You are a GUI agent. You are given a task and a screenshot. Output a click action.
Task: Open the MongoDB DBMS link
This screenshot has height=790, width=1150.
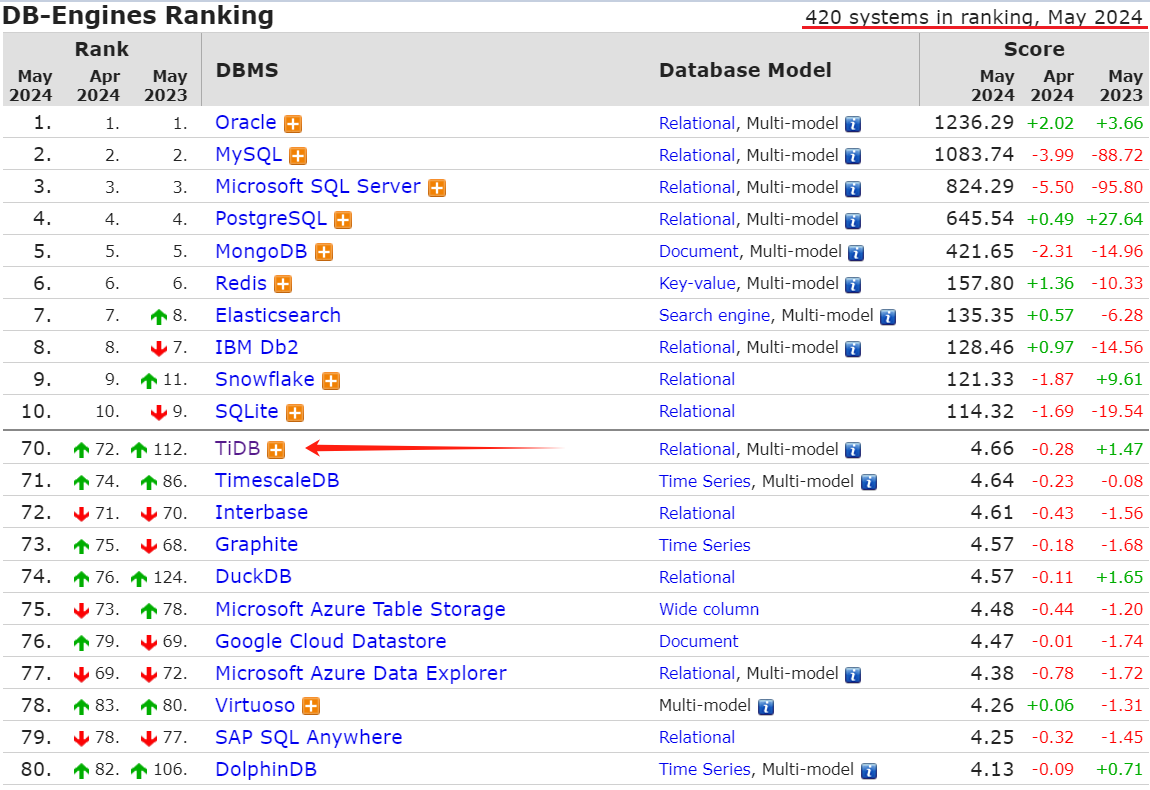click(x=261, y=251)
